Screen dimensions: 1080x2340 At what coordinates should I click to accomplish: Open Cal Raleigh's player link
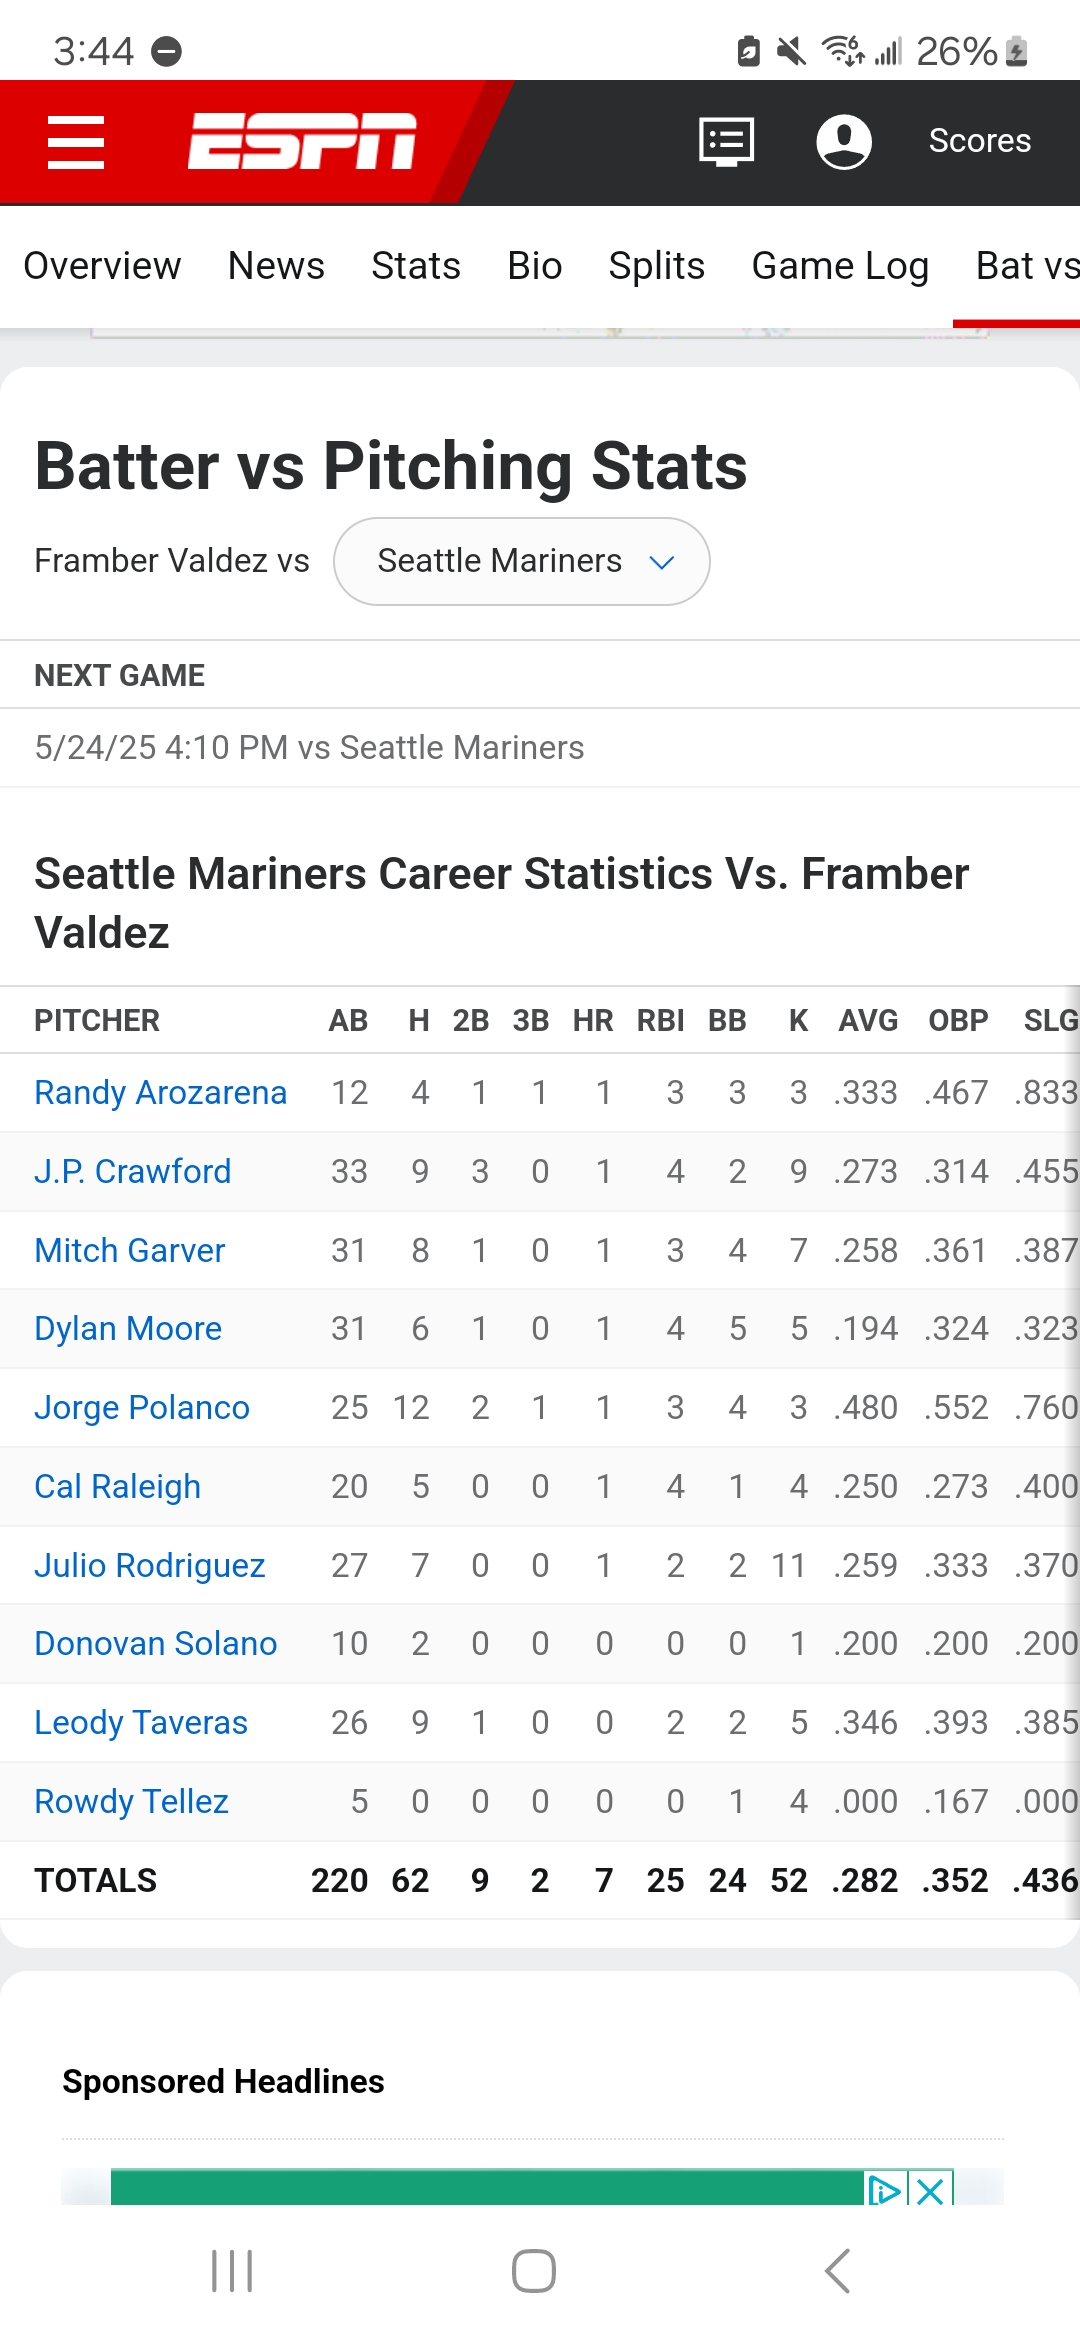click(118, 1487)
